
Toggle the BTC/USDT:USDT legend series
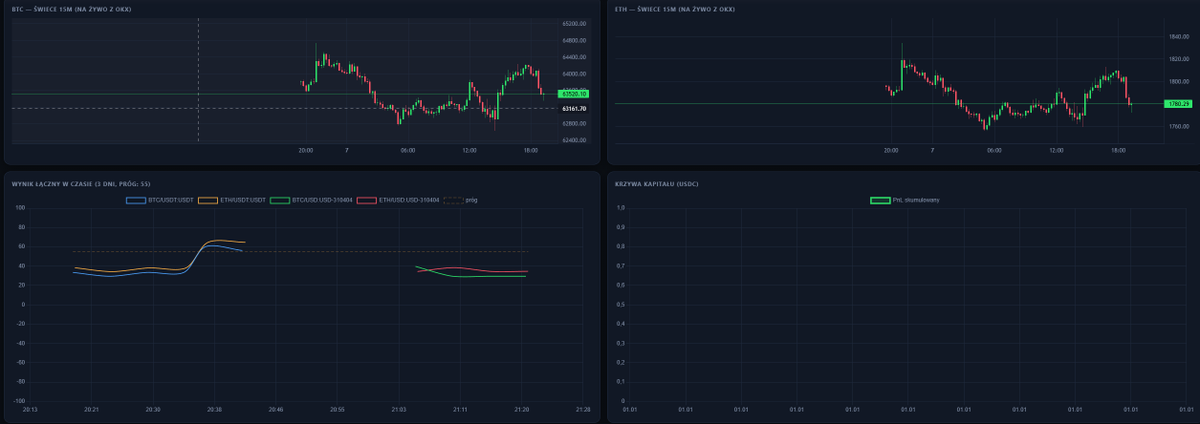coord(159,200)
